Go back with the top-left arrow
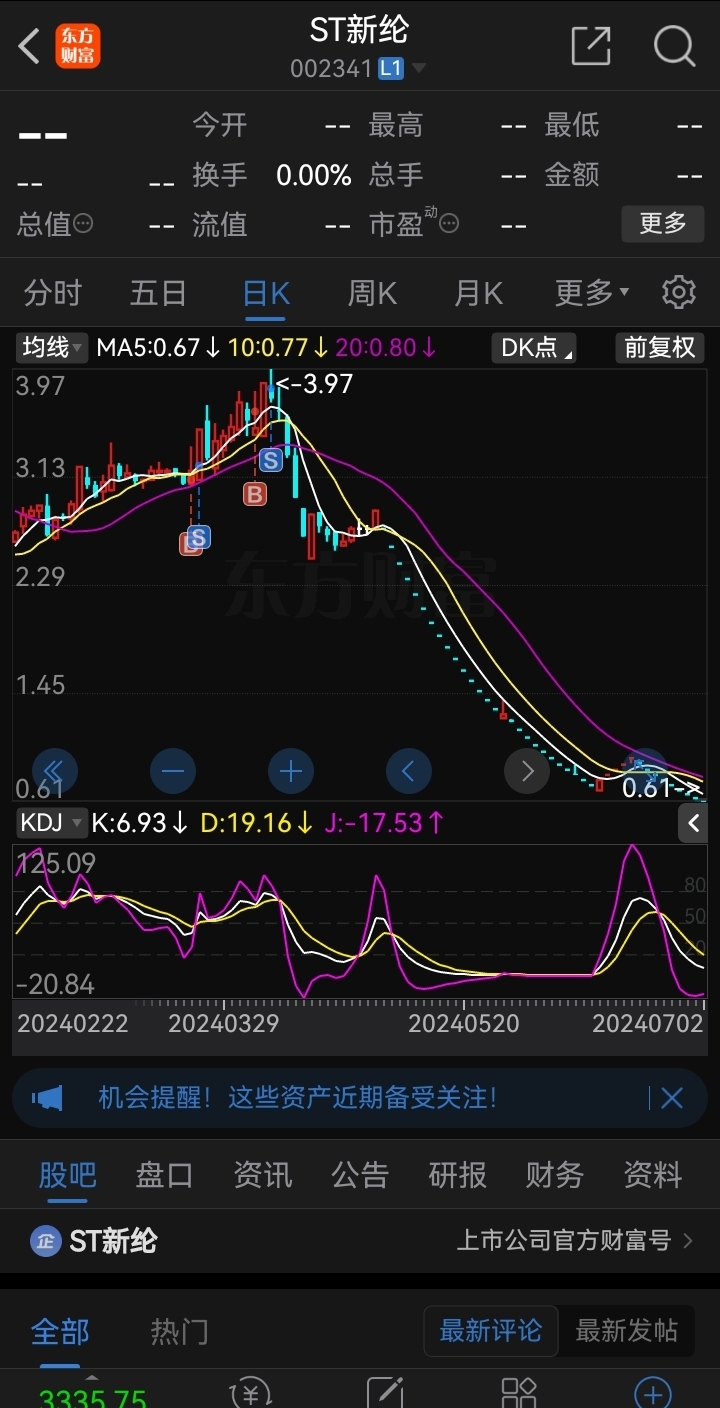 (29, 46)
